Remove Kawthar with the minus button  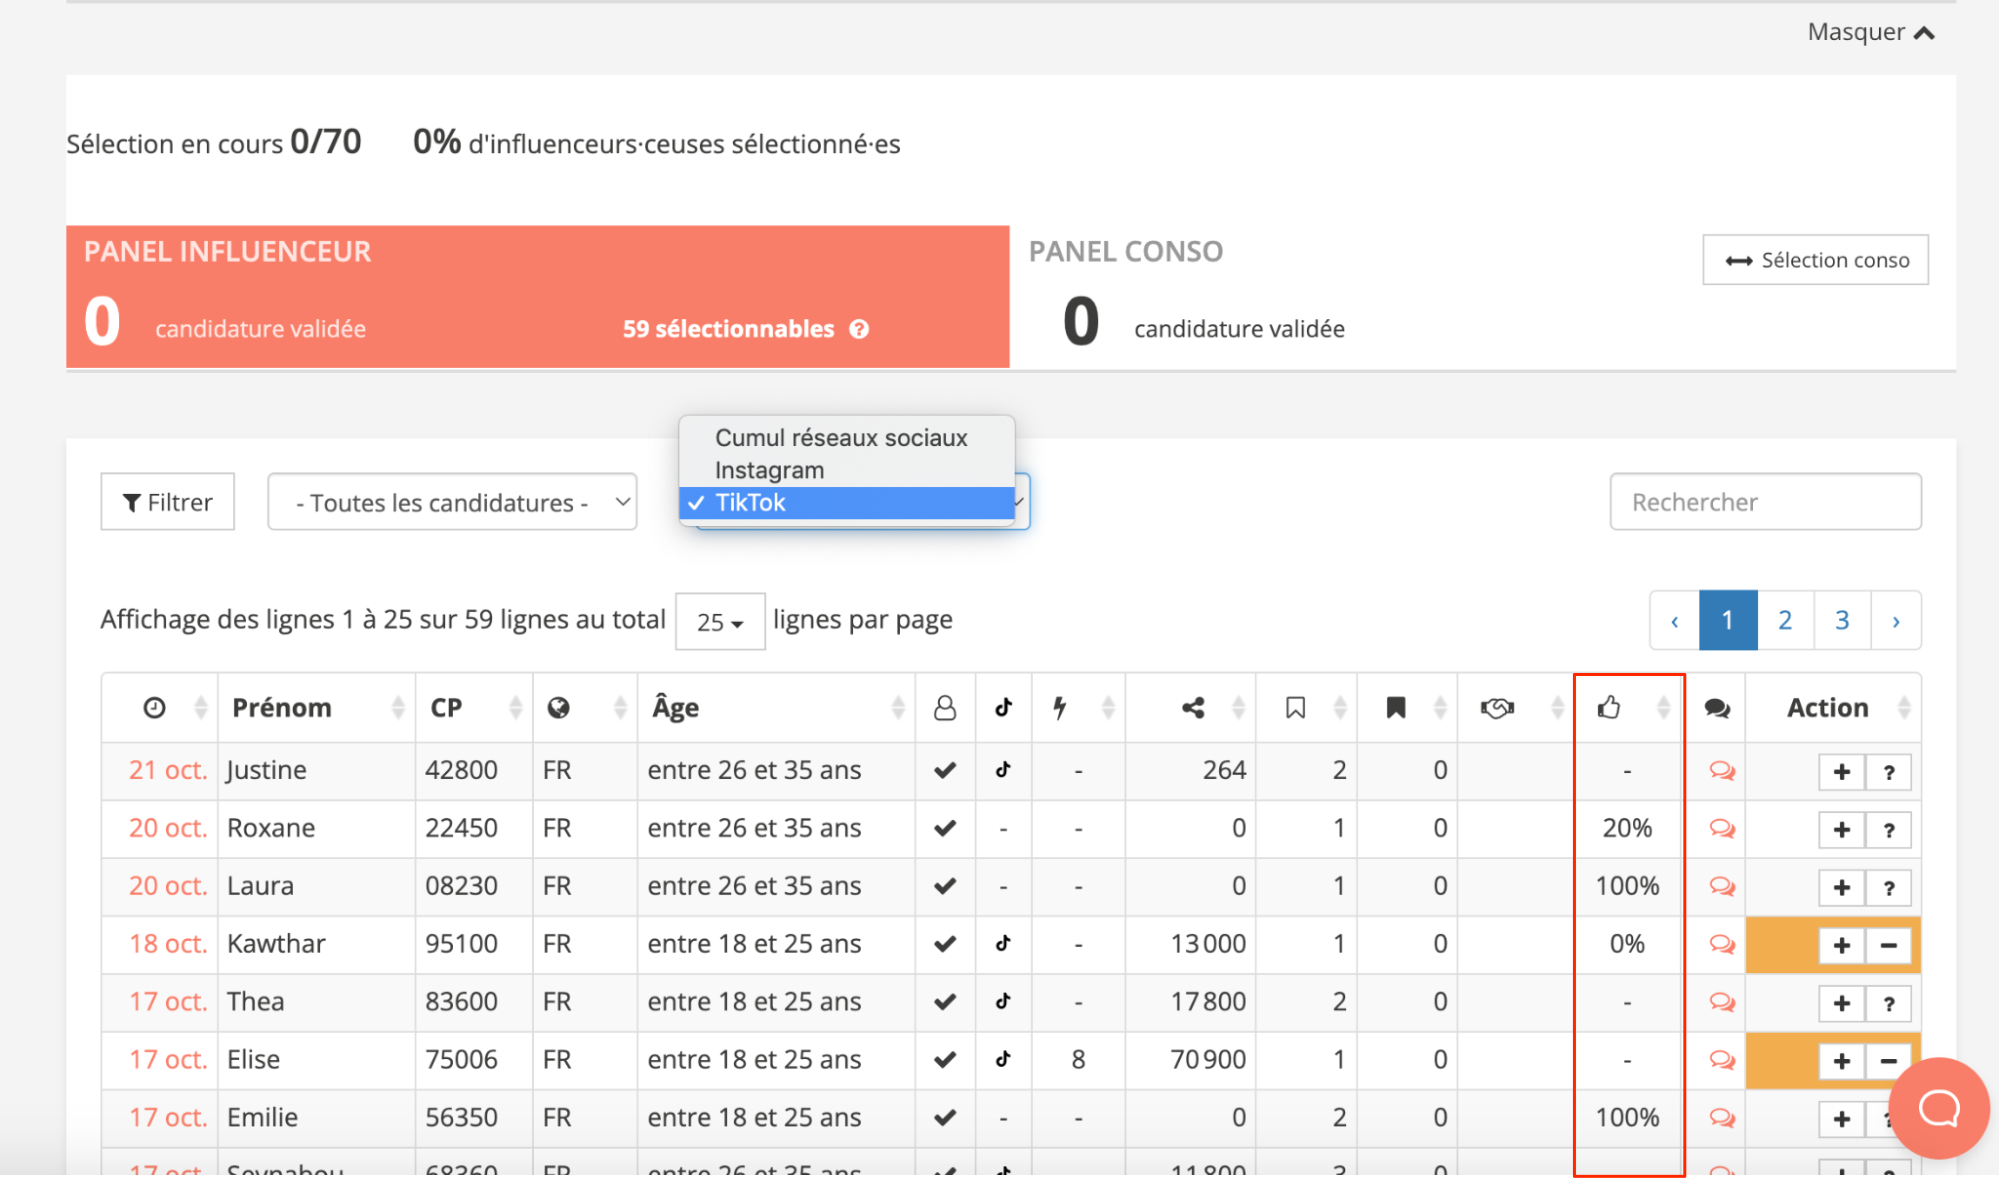pyautogui.click(x=1888, y=946)
